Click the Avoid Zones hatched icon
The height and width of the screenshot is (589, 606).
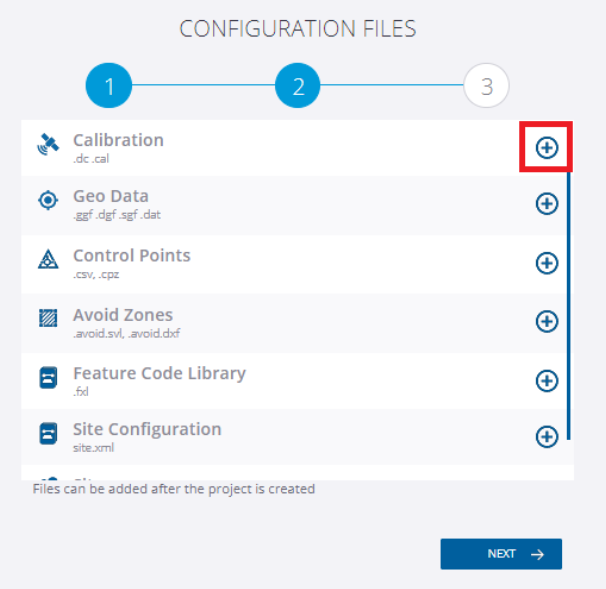tap(48, 320)
